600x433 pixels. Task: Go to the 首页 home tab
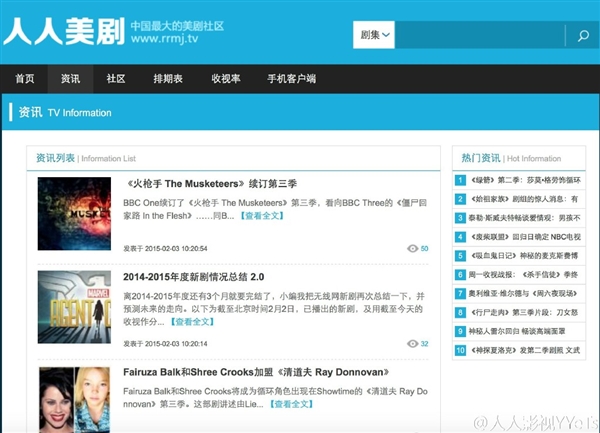click(25, 79)
